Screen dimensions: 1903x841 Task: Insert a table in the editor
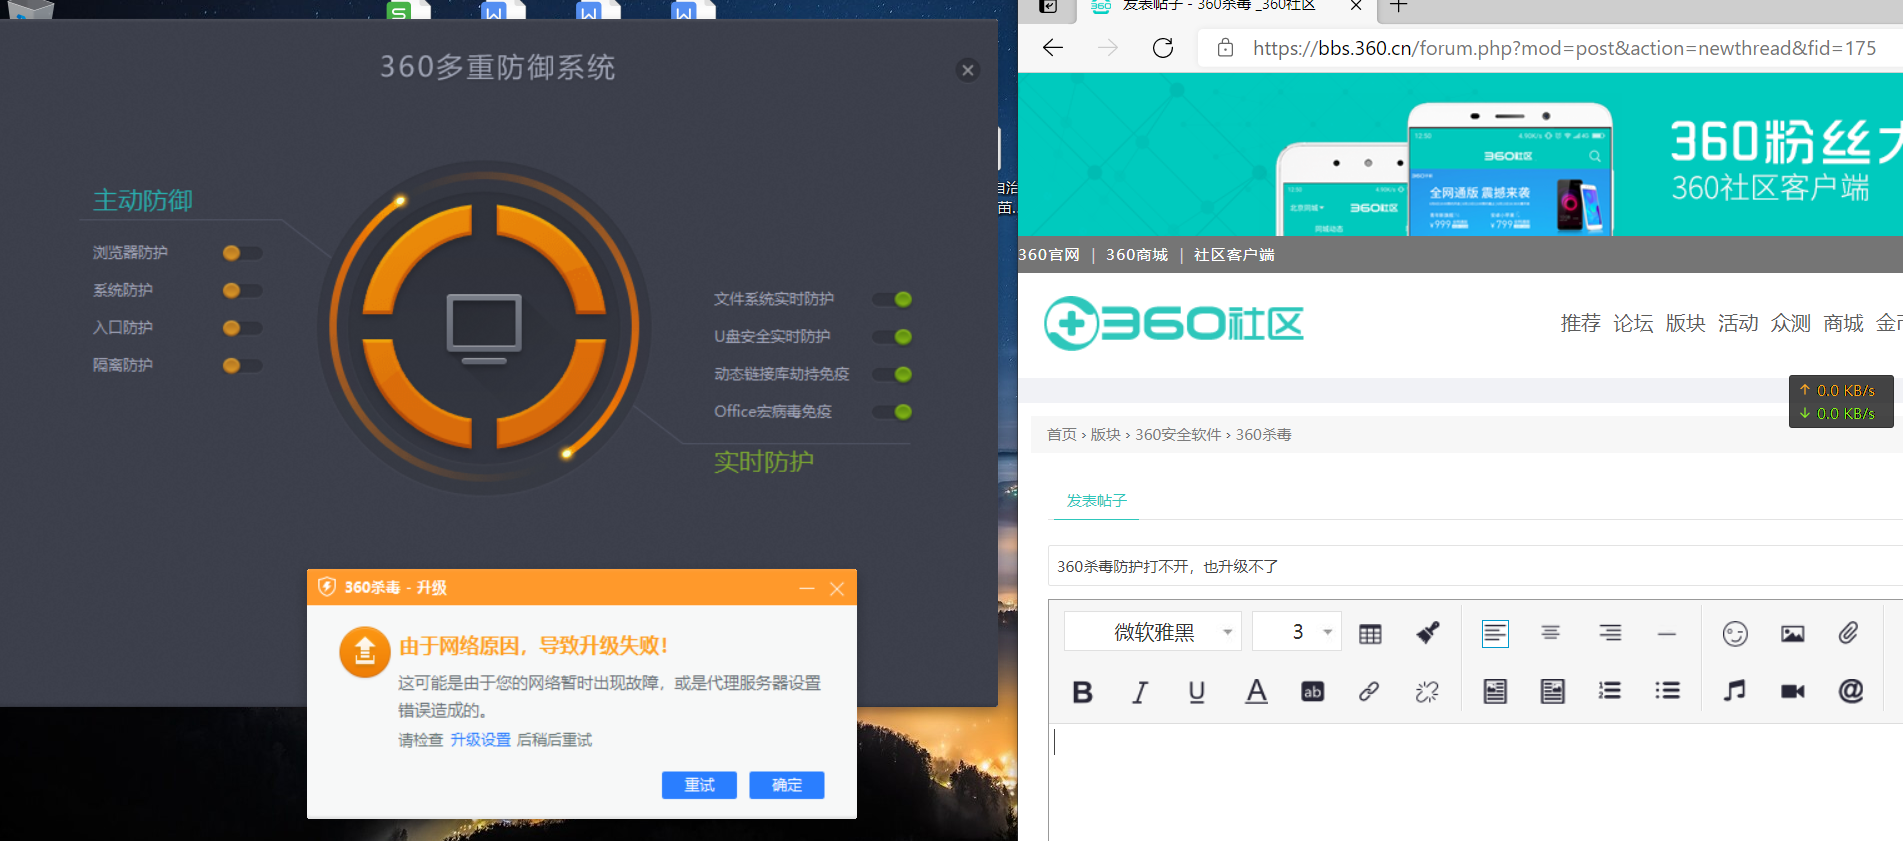[1370, 633]
